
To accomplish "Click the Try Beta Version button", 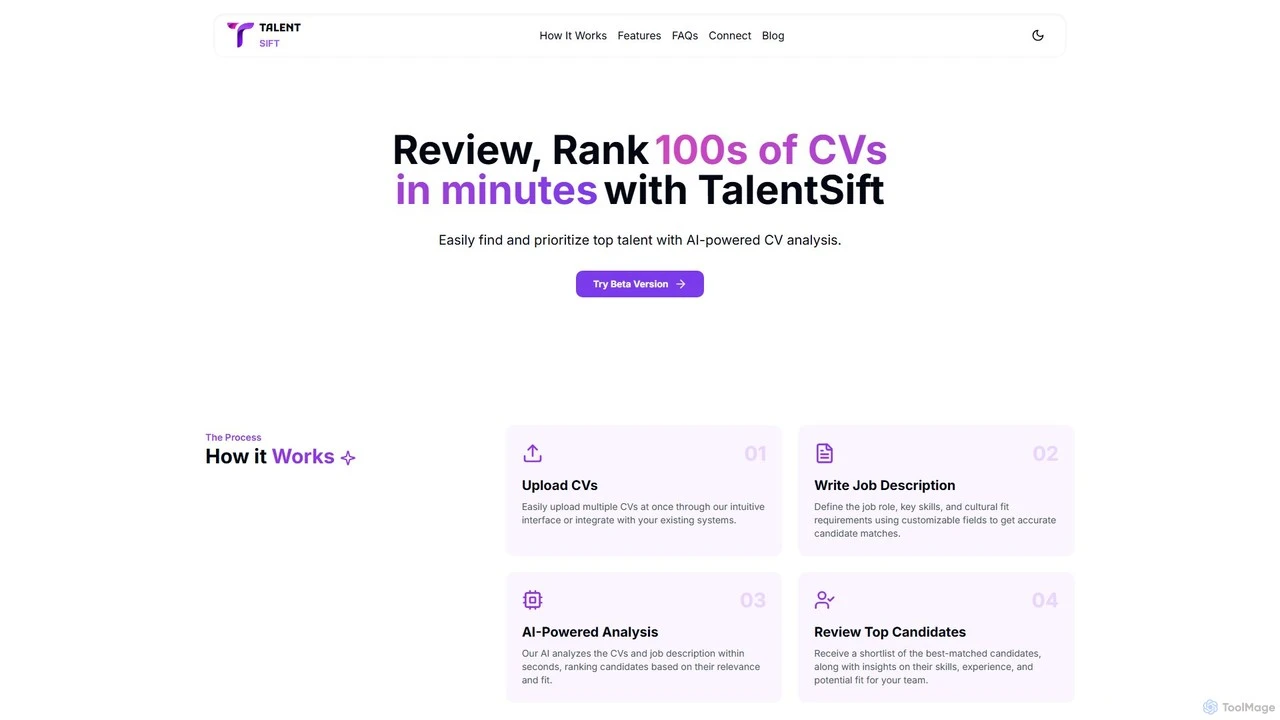I will [640, 284].
